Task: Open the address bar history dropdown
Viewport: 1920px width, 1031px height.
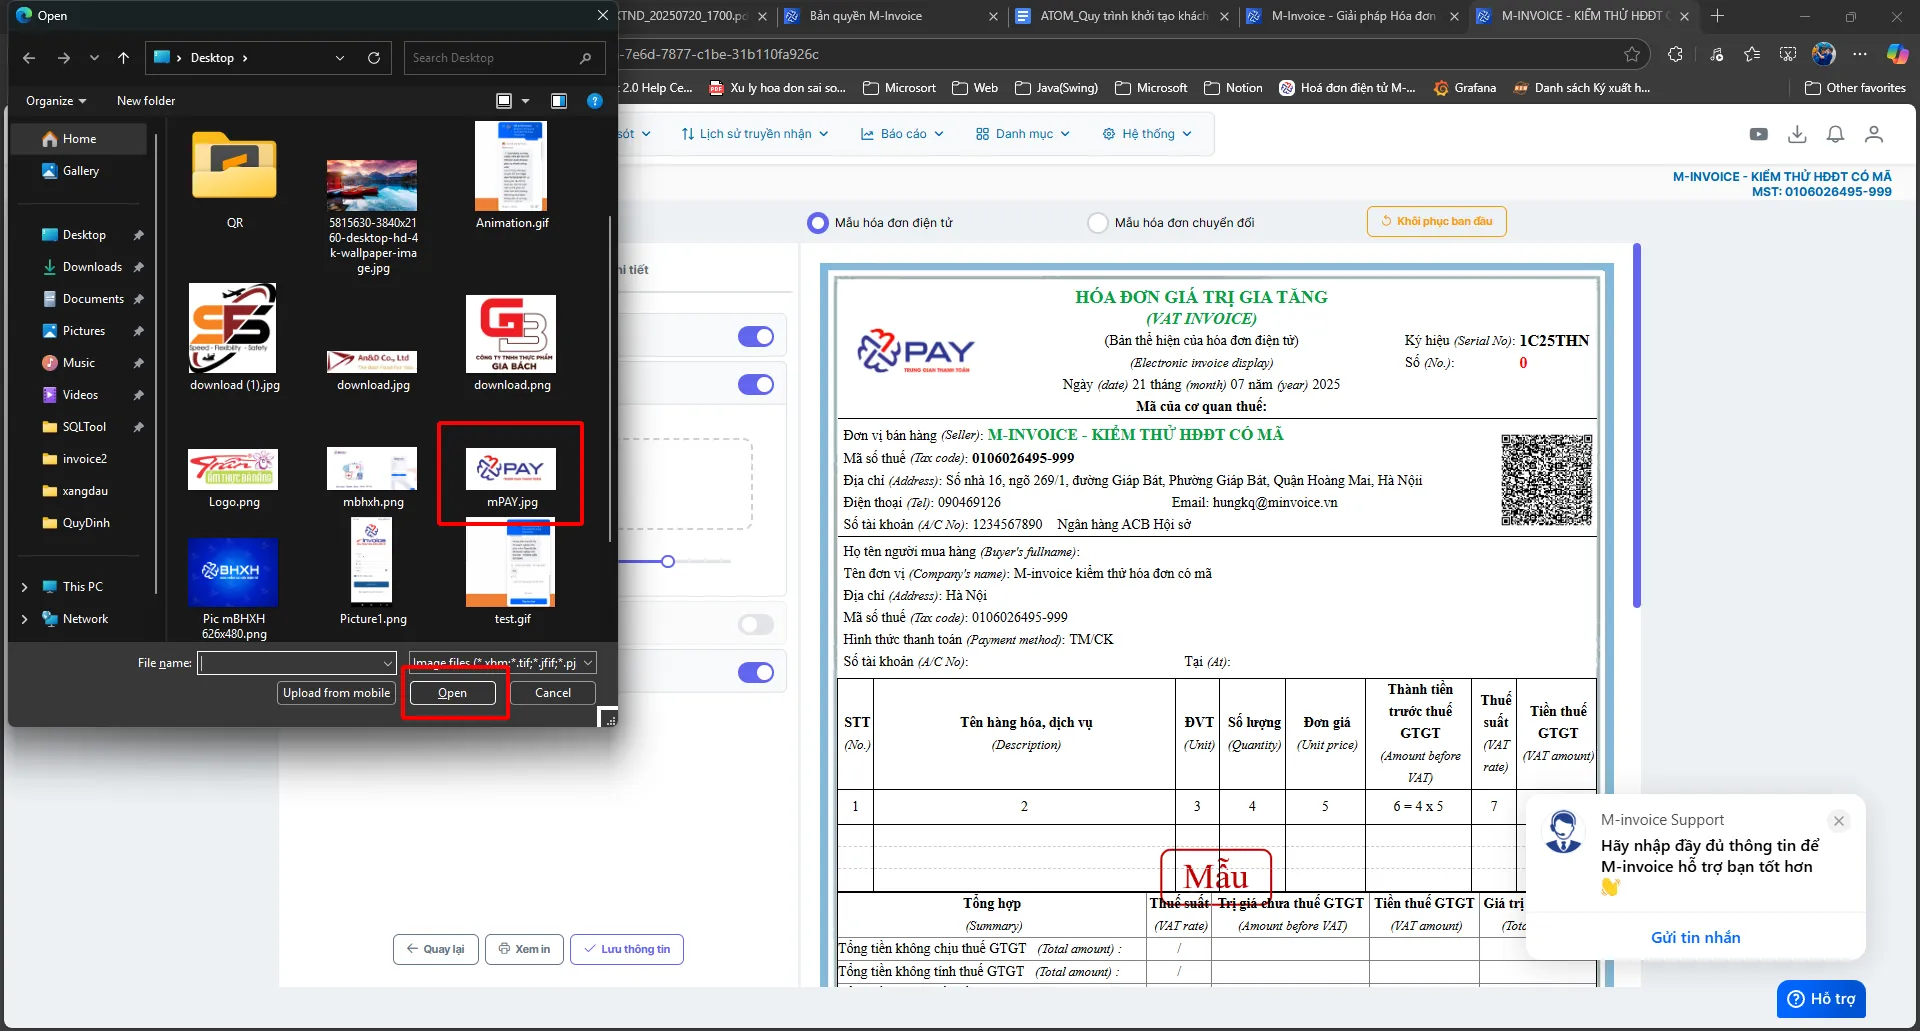Action: [340, 58]
